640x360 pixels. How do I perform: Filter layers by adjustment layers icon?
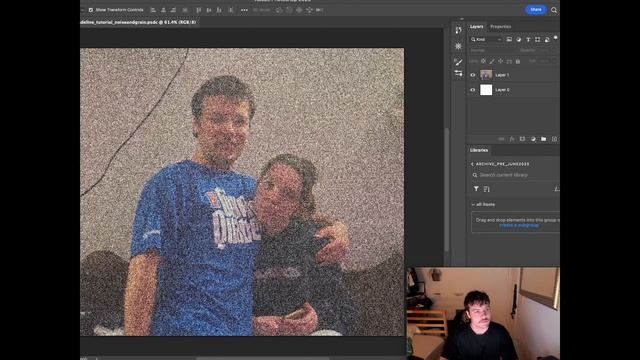(x=518, y=39)
